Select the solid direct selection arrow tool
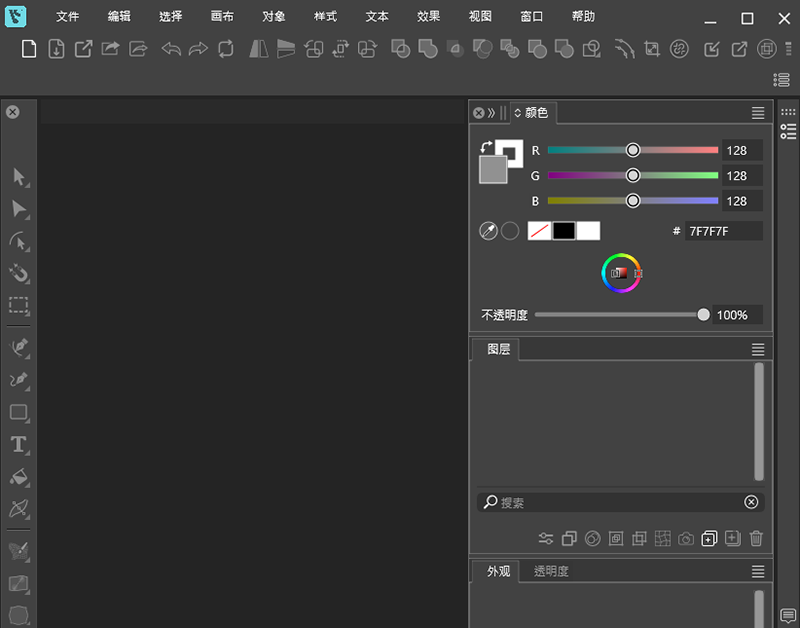Screen dimensions: 800x628 [19, 209]
